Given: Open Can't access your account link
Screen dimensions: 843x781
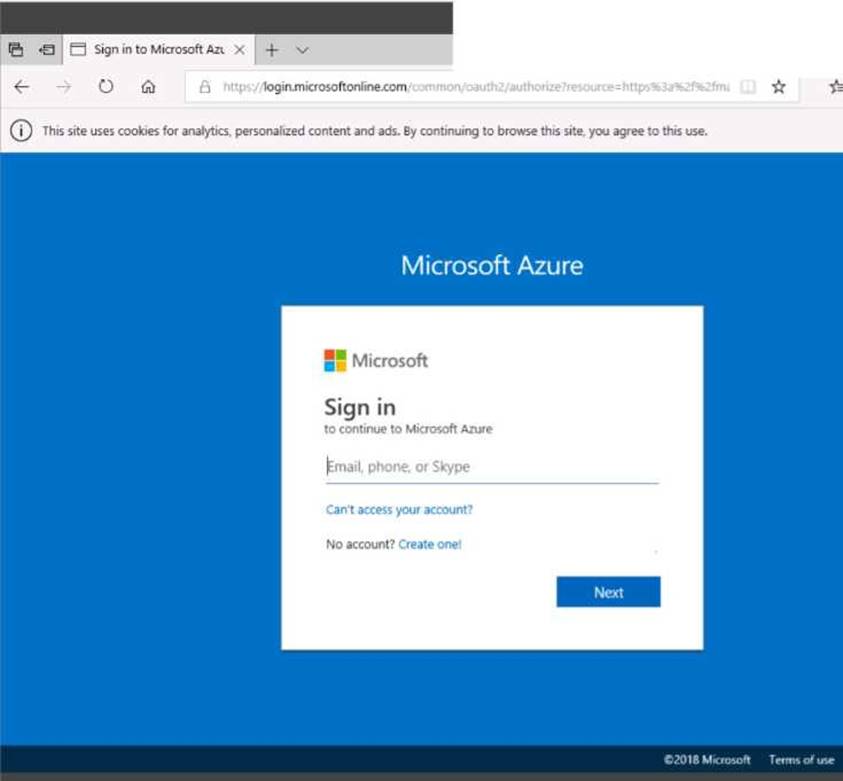Looking at the screenshot, I should pos(399,510).
